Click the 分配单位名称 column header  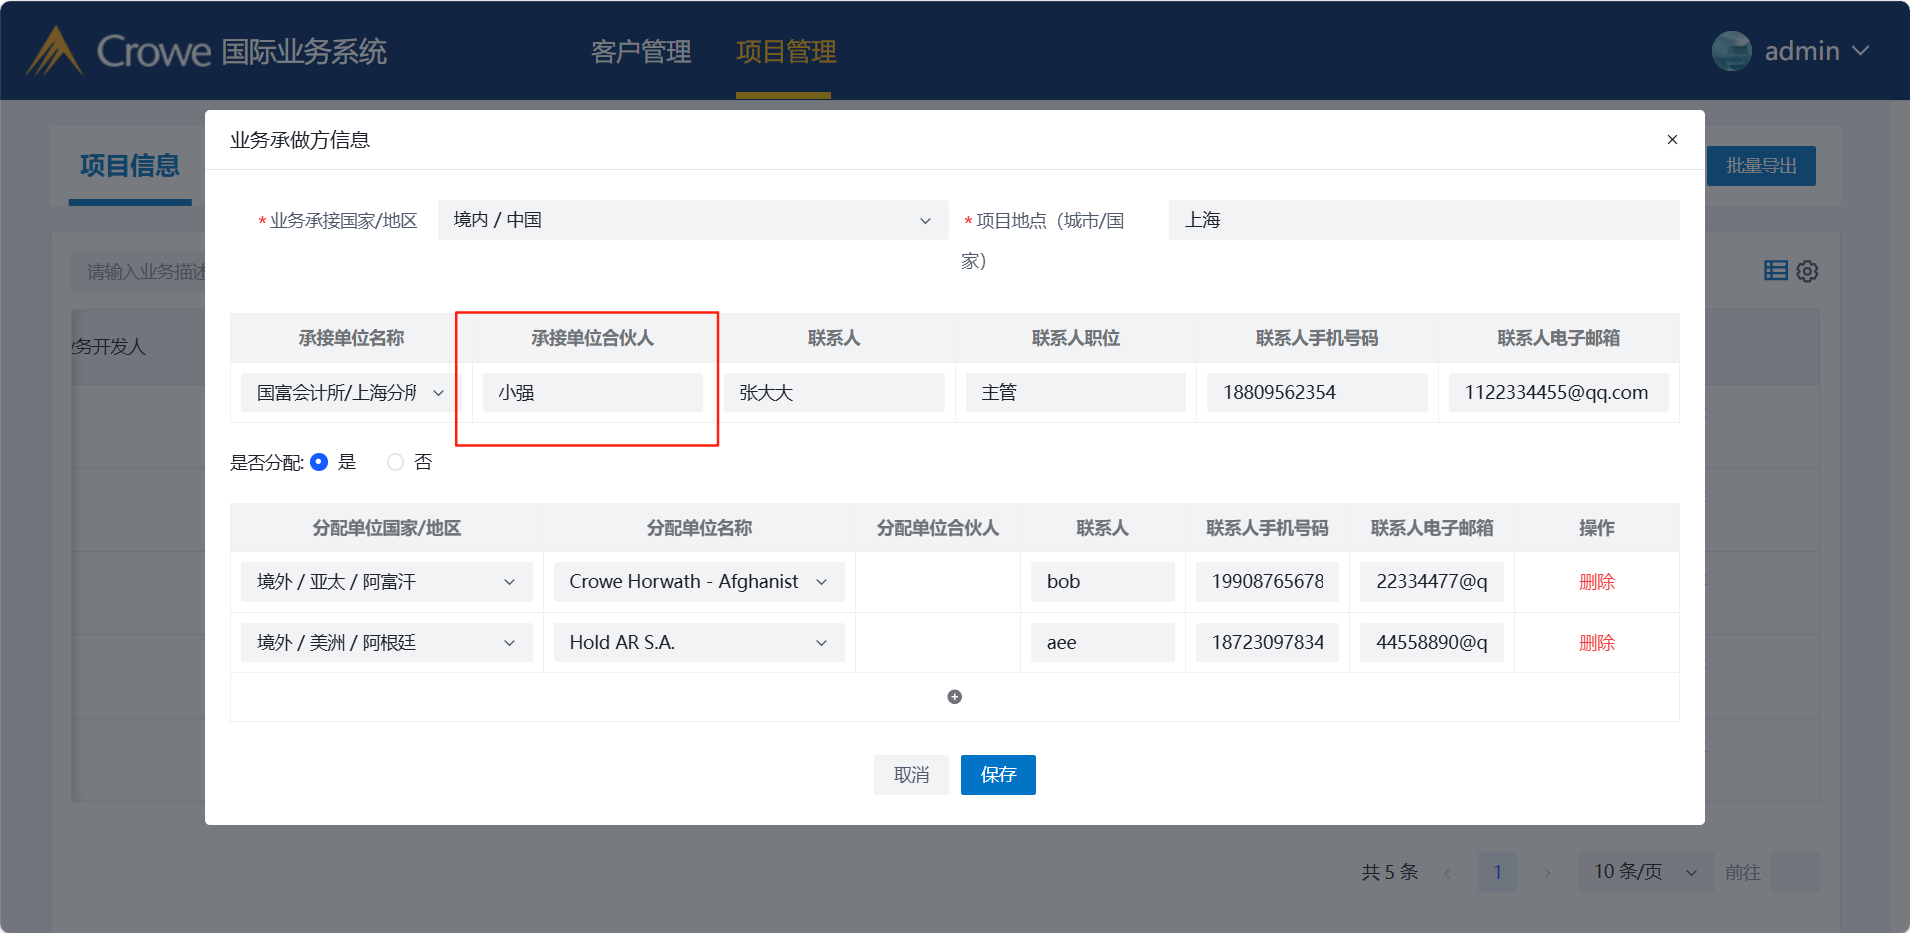(x=699, y=528)
